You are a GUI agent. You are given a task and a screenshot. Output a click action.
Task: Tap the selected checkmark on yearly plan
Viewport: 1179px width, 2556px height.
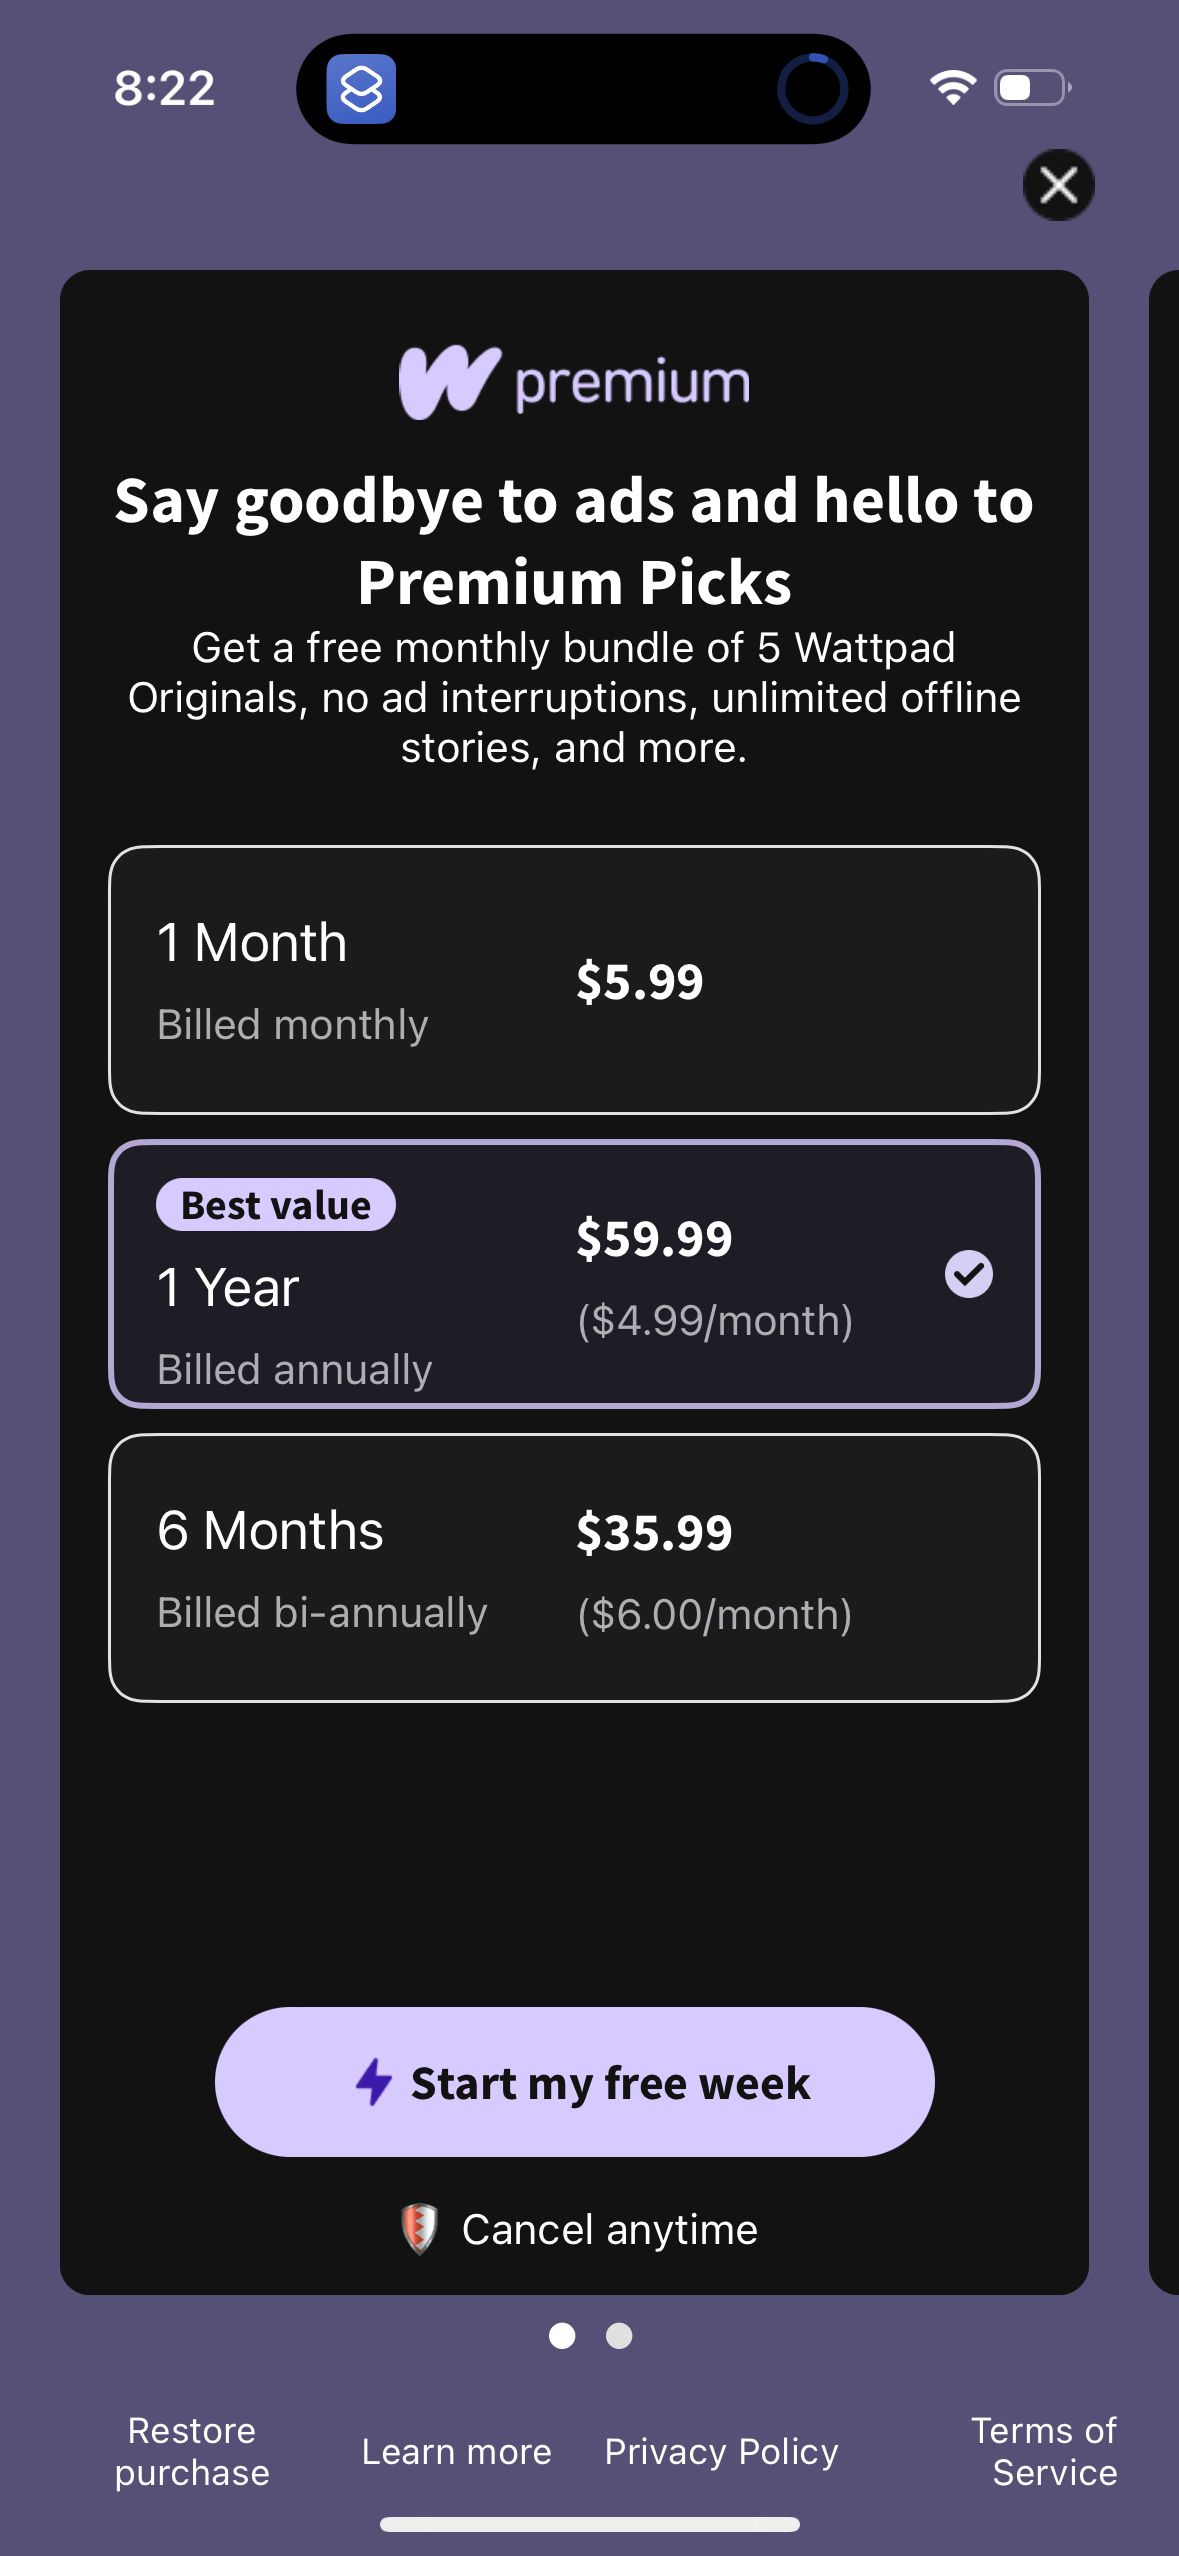coord(968,1274)
